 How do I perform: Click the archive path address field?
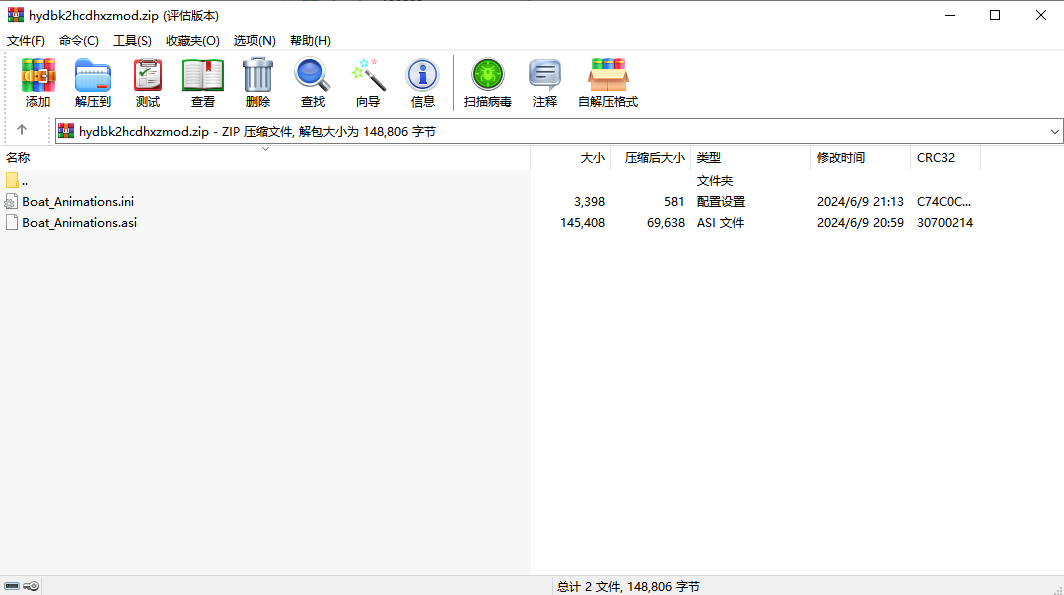coord(558,132)
